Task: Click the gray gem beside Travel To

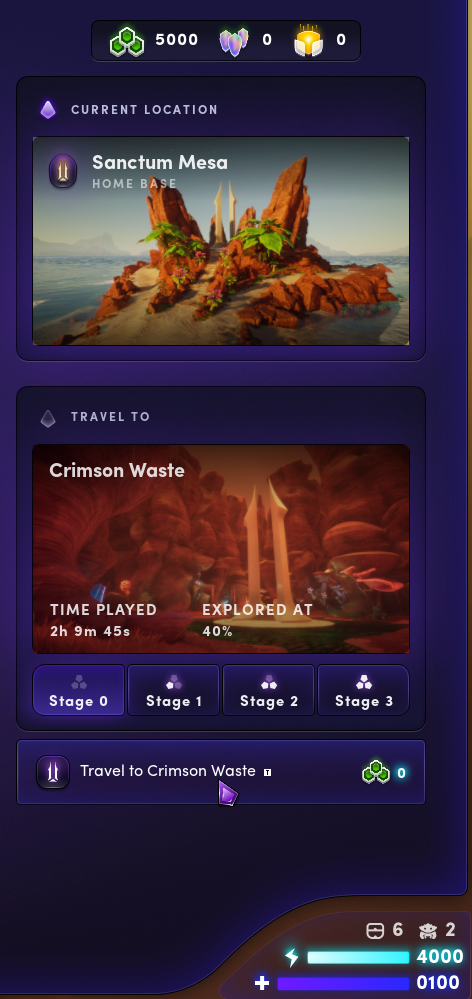Action: 48,418
